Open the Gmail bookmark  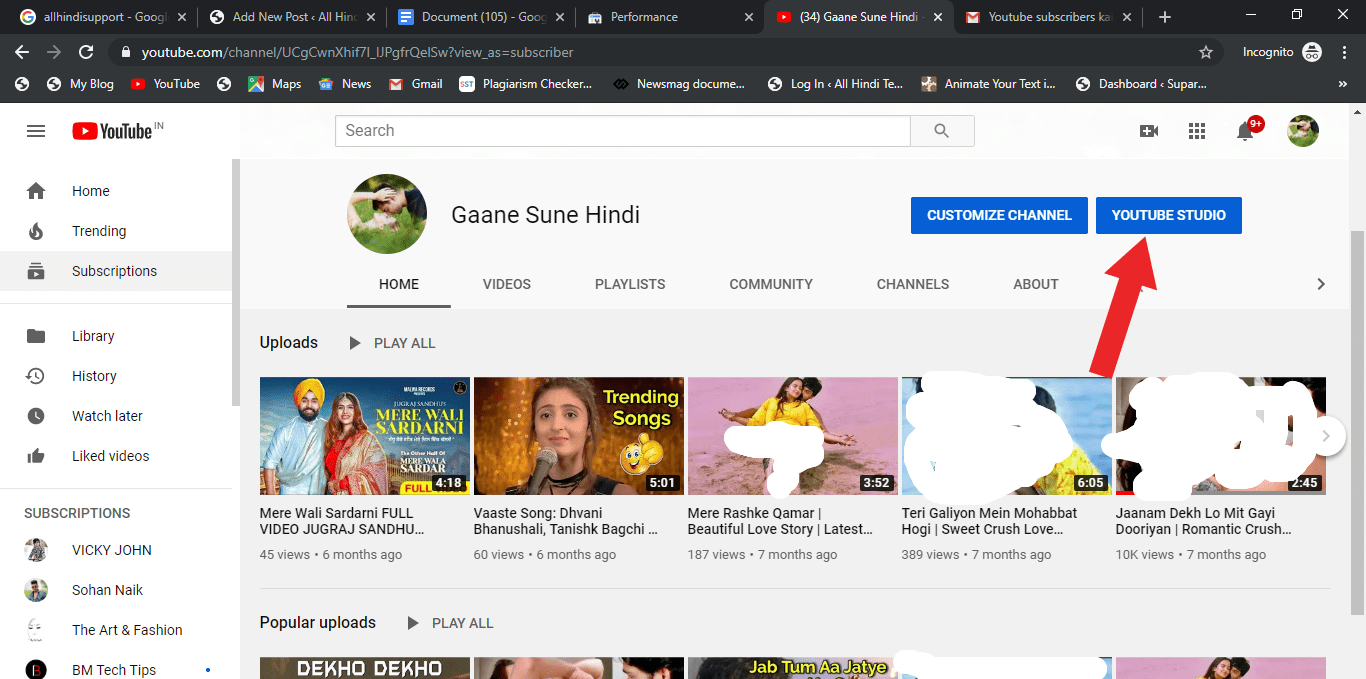point(416,84)
